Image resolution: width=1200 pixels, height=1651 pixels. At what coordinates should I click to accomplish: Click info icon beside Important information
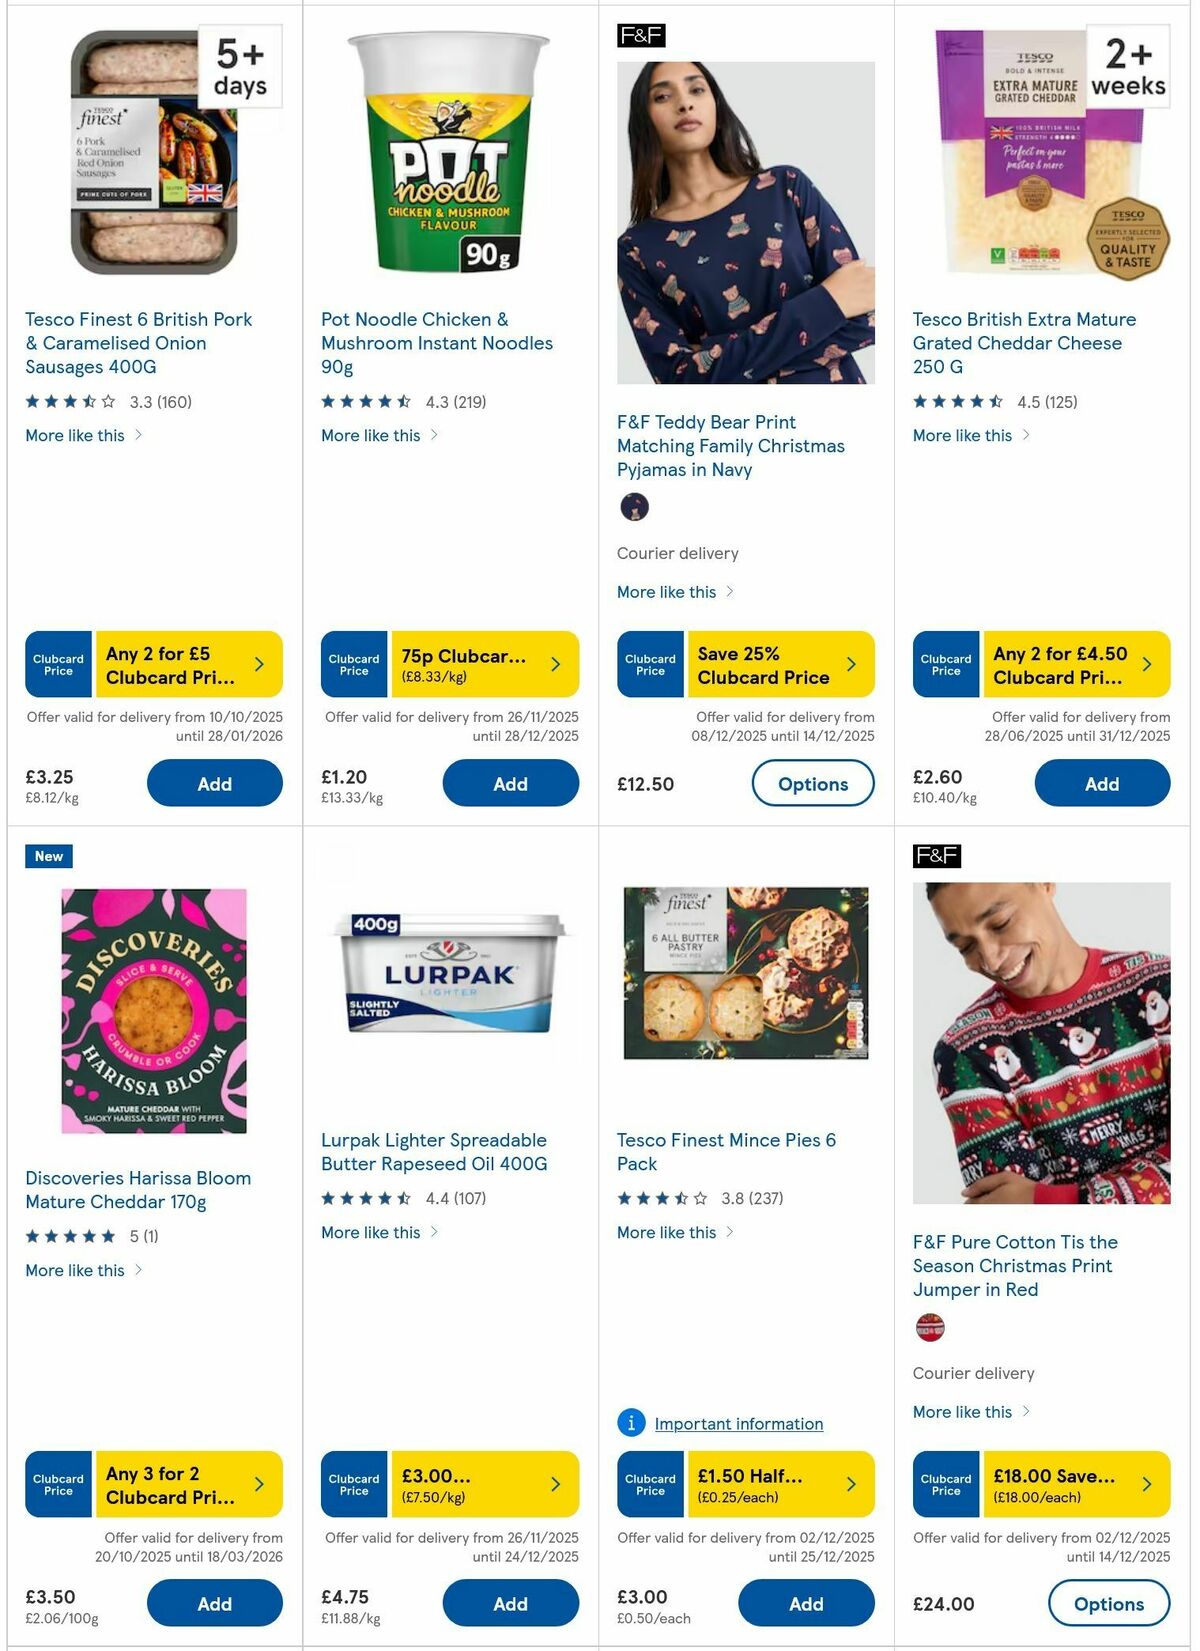(x=630, y=1423)
